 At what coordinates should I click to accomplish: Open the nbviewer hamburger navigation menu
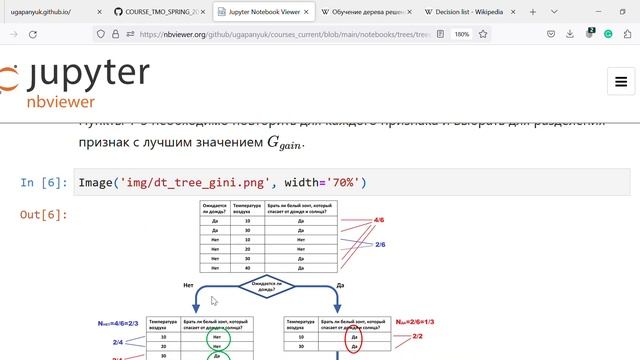pyautogui.click(x=621, y=82)
